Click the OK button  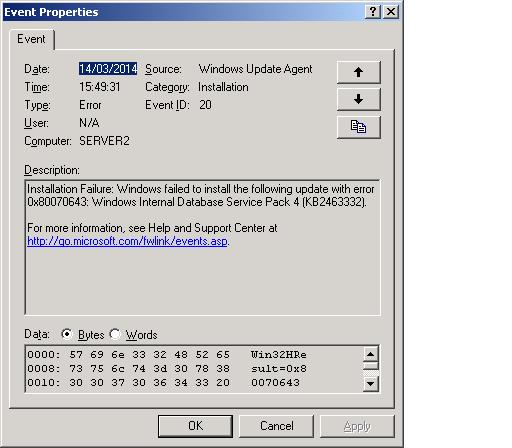tap(195, 426)
